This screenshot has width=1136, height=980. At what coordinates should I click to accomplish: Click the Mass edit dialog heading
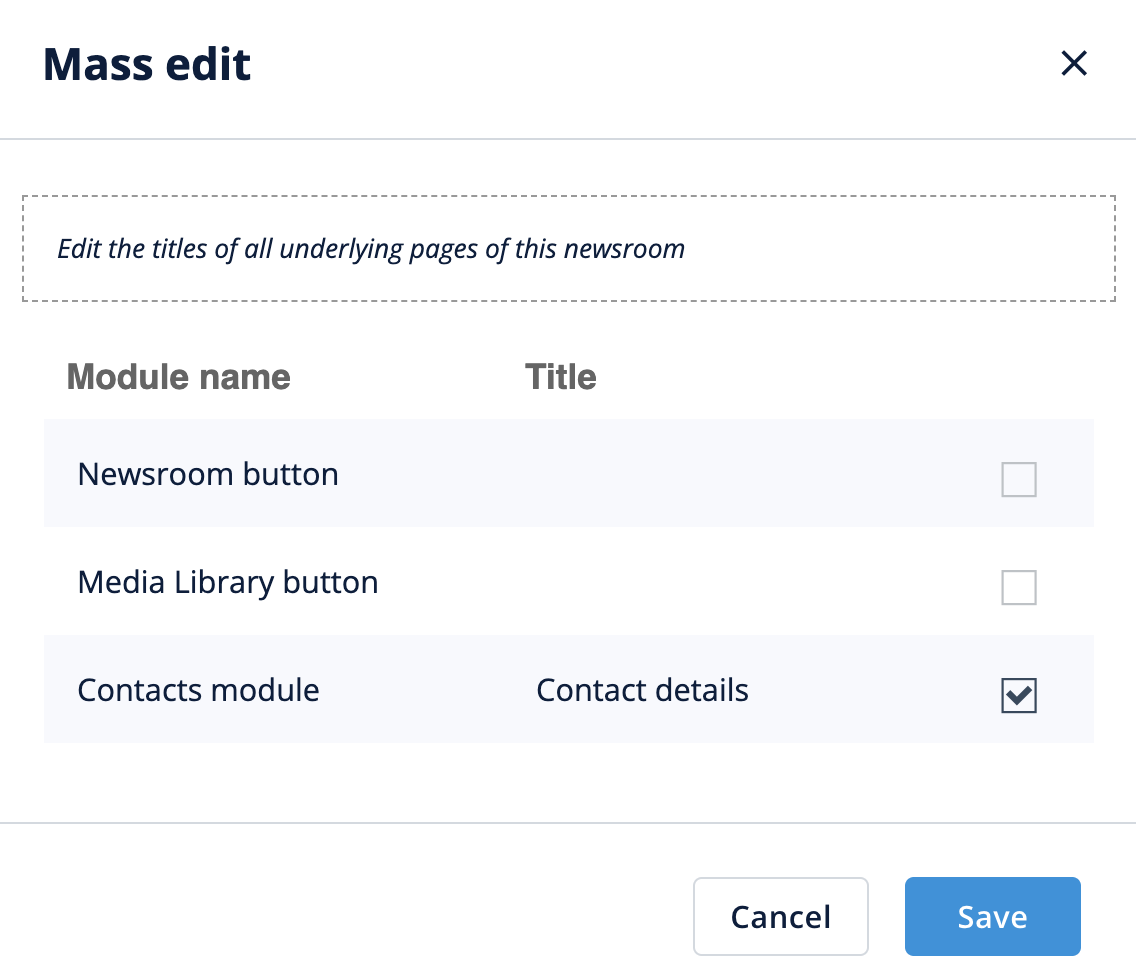[x=147, y=65]
